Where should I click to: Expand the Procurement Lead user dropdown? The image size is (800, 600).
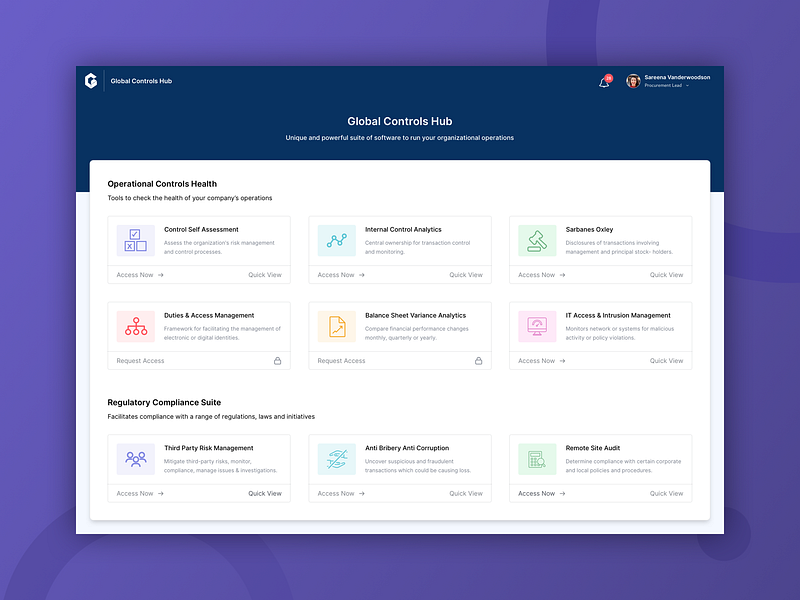pos(687,86)
